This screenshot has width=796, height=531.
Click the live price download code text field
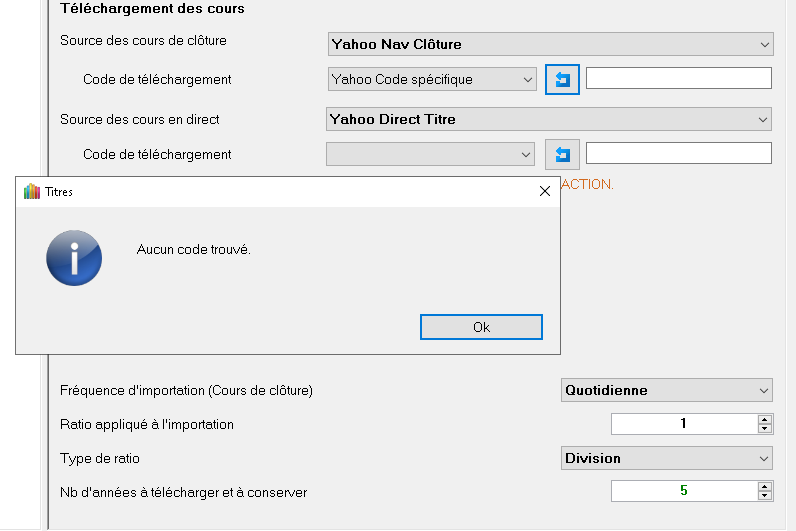(x=678, y=153)
